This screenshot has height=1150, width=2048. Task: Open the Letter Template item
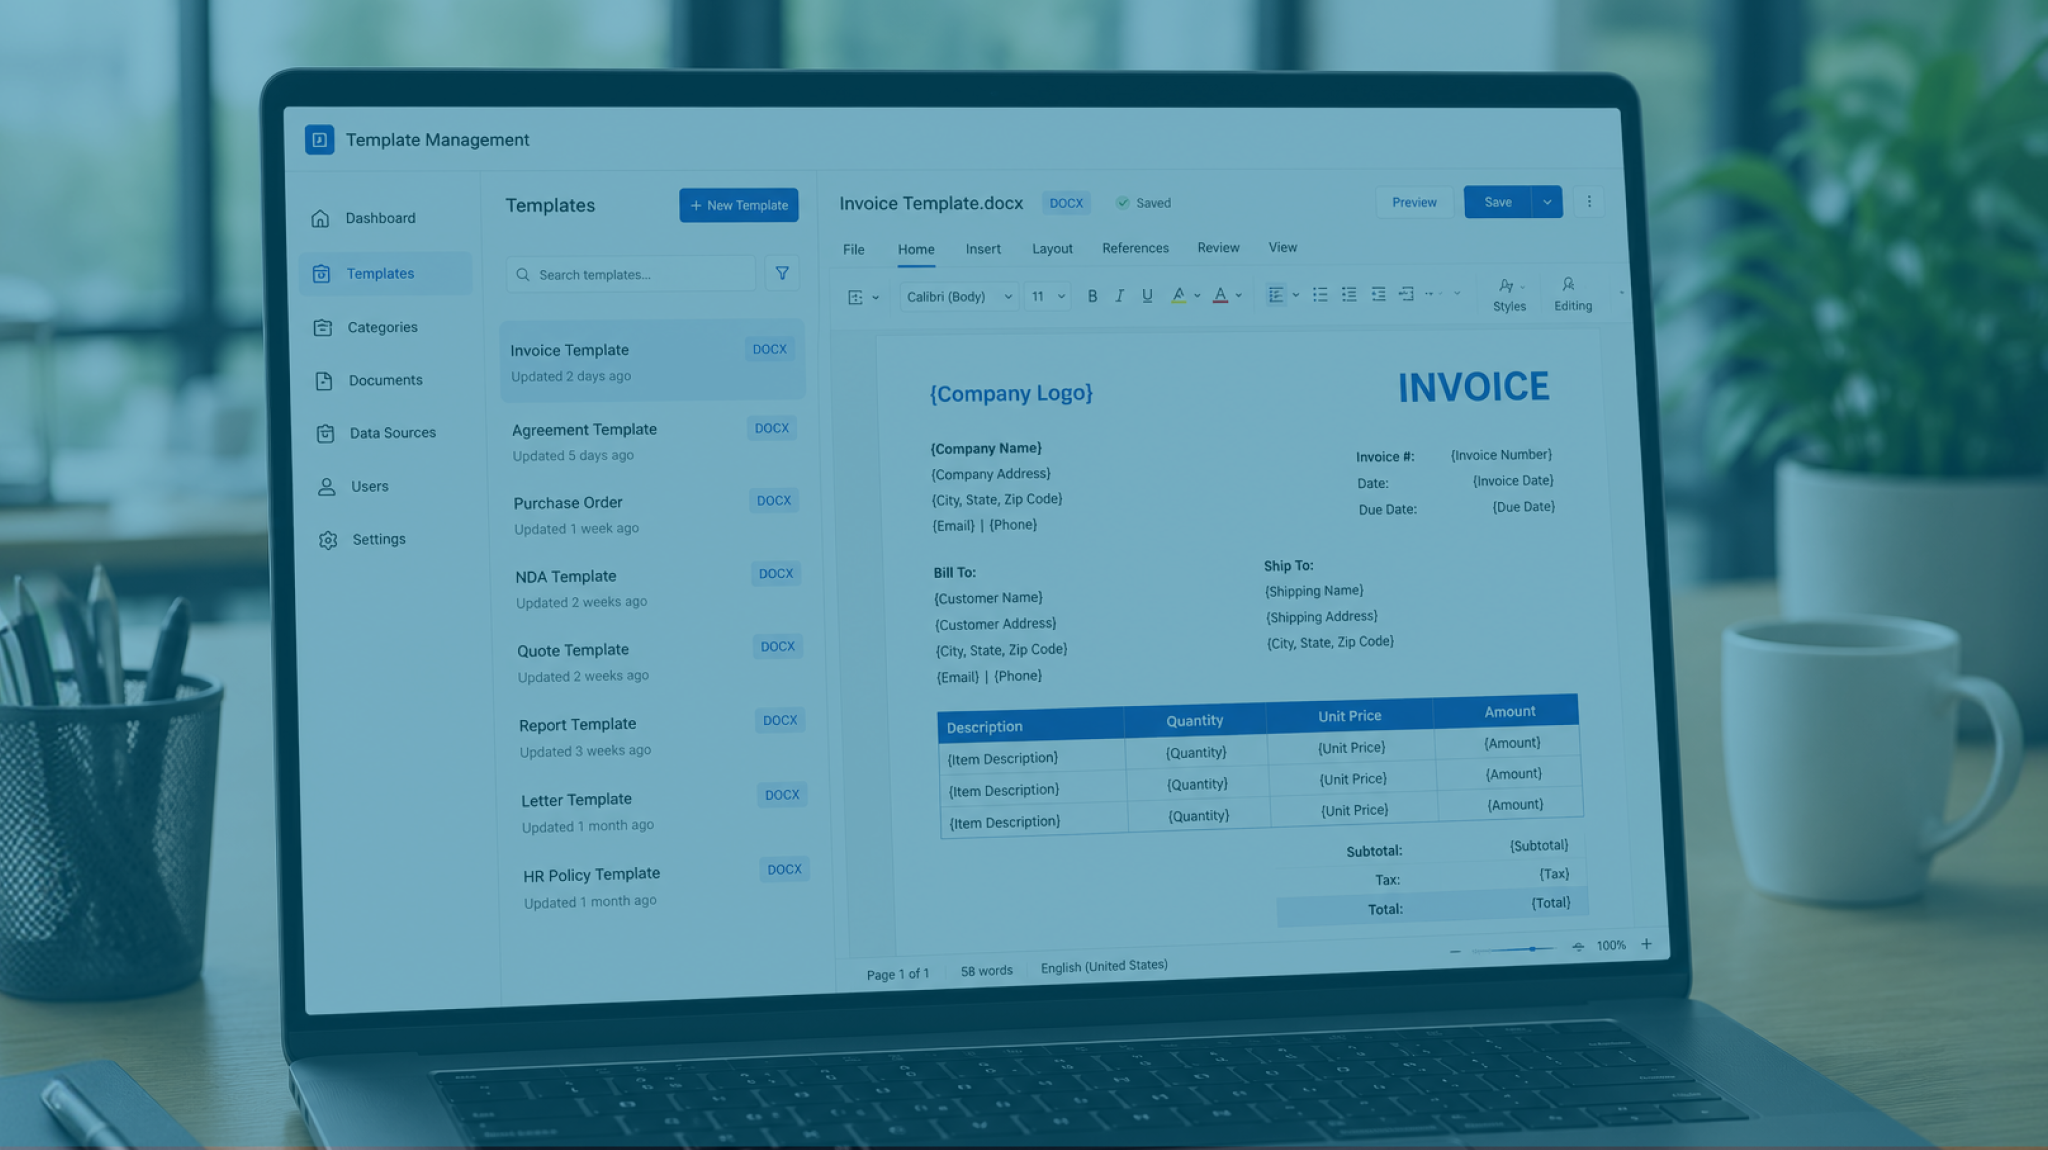coord(664,811)
